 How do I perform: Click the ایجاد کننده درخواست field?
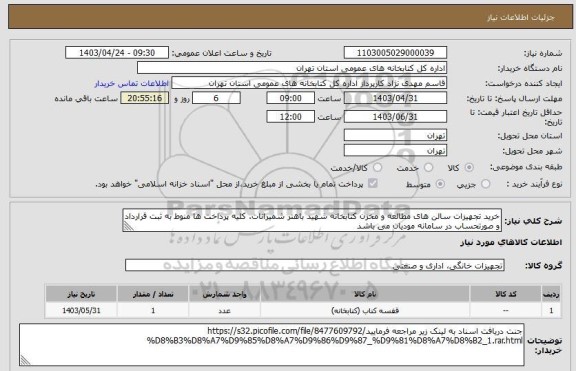pos(309,83)
